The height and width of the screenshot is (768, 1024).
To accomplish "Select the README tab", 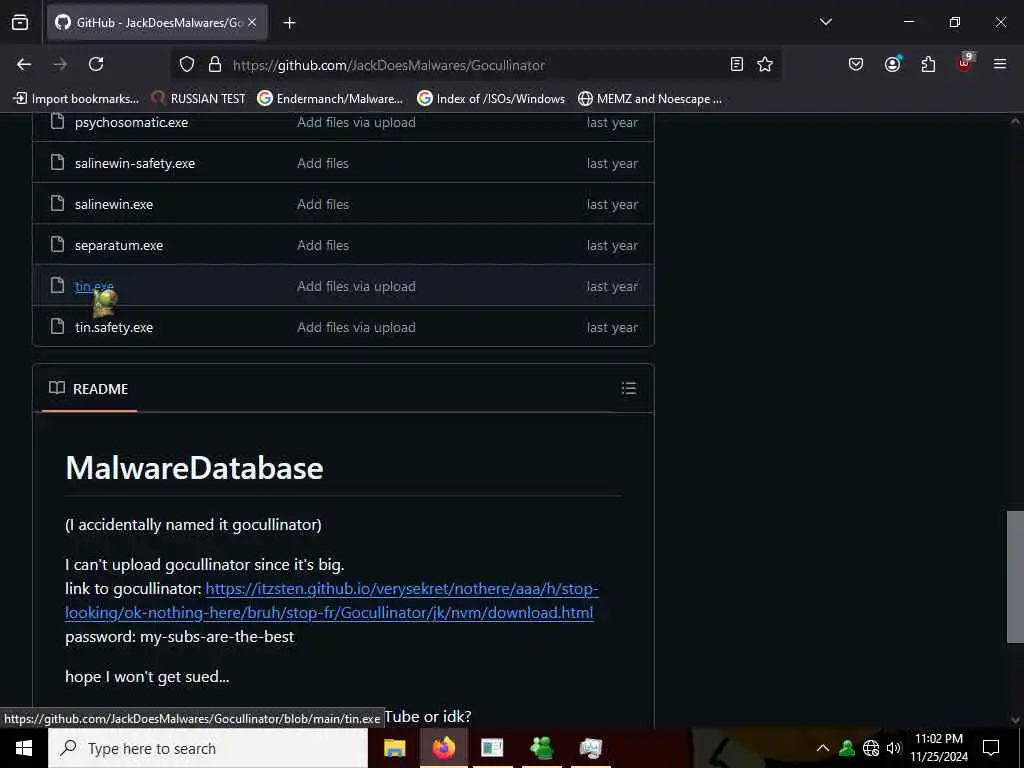I will pyautogui.click(x=89, y=389).
